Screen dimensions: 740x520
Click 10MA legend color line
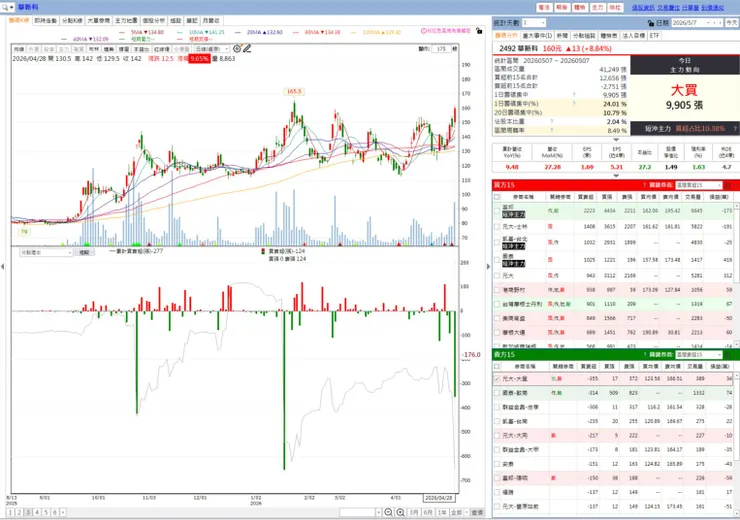pos(180,32)
